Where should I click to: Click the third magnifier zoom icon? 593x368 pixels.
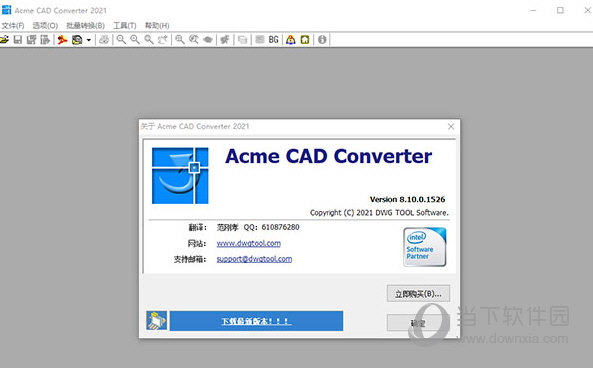(149, 39)
